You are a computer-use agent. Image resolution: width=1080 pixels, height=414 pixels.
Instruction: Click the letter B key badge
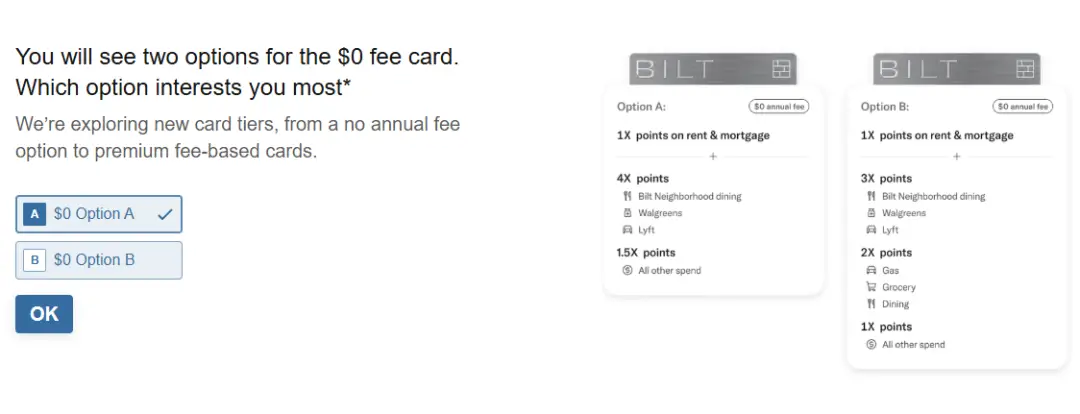[x=34, y=260]
